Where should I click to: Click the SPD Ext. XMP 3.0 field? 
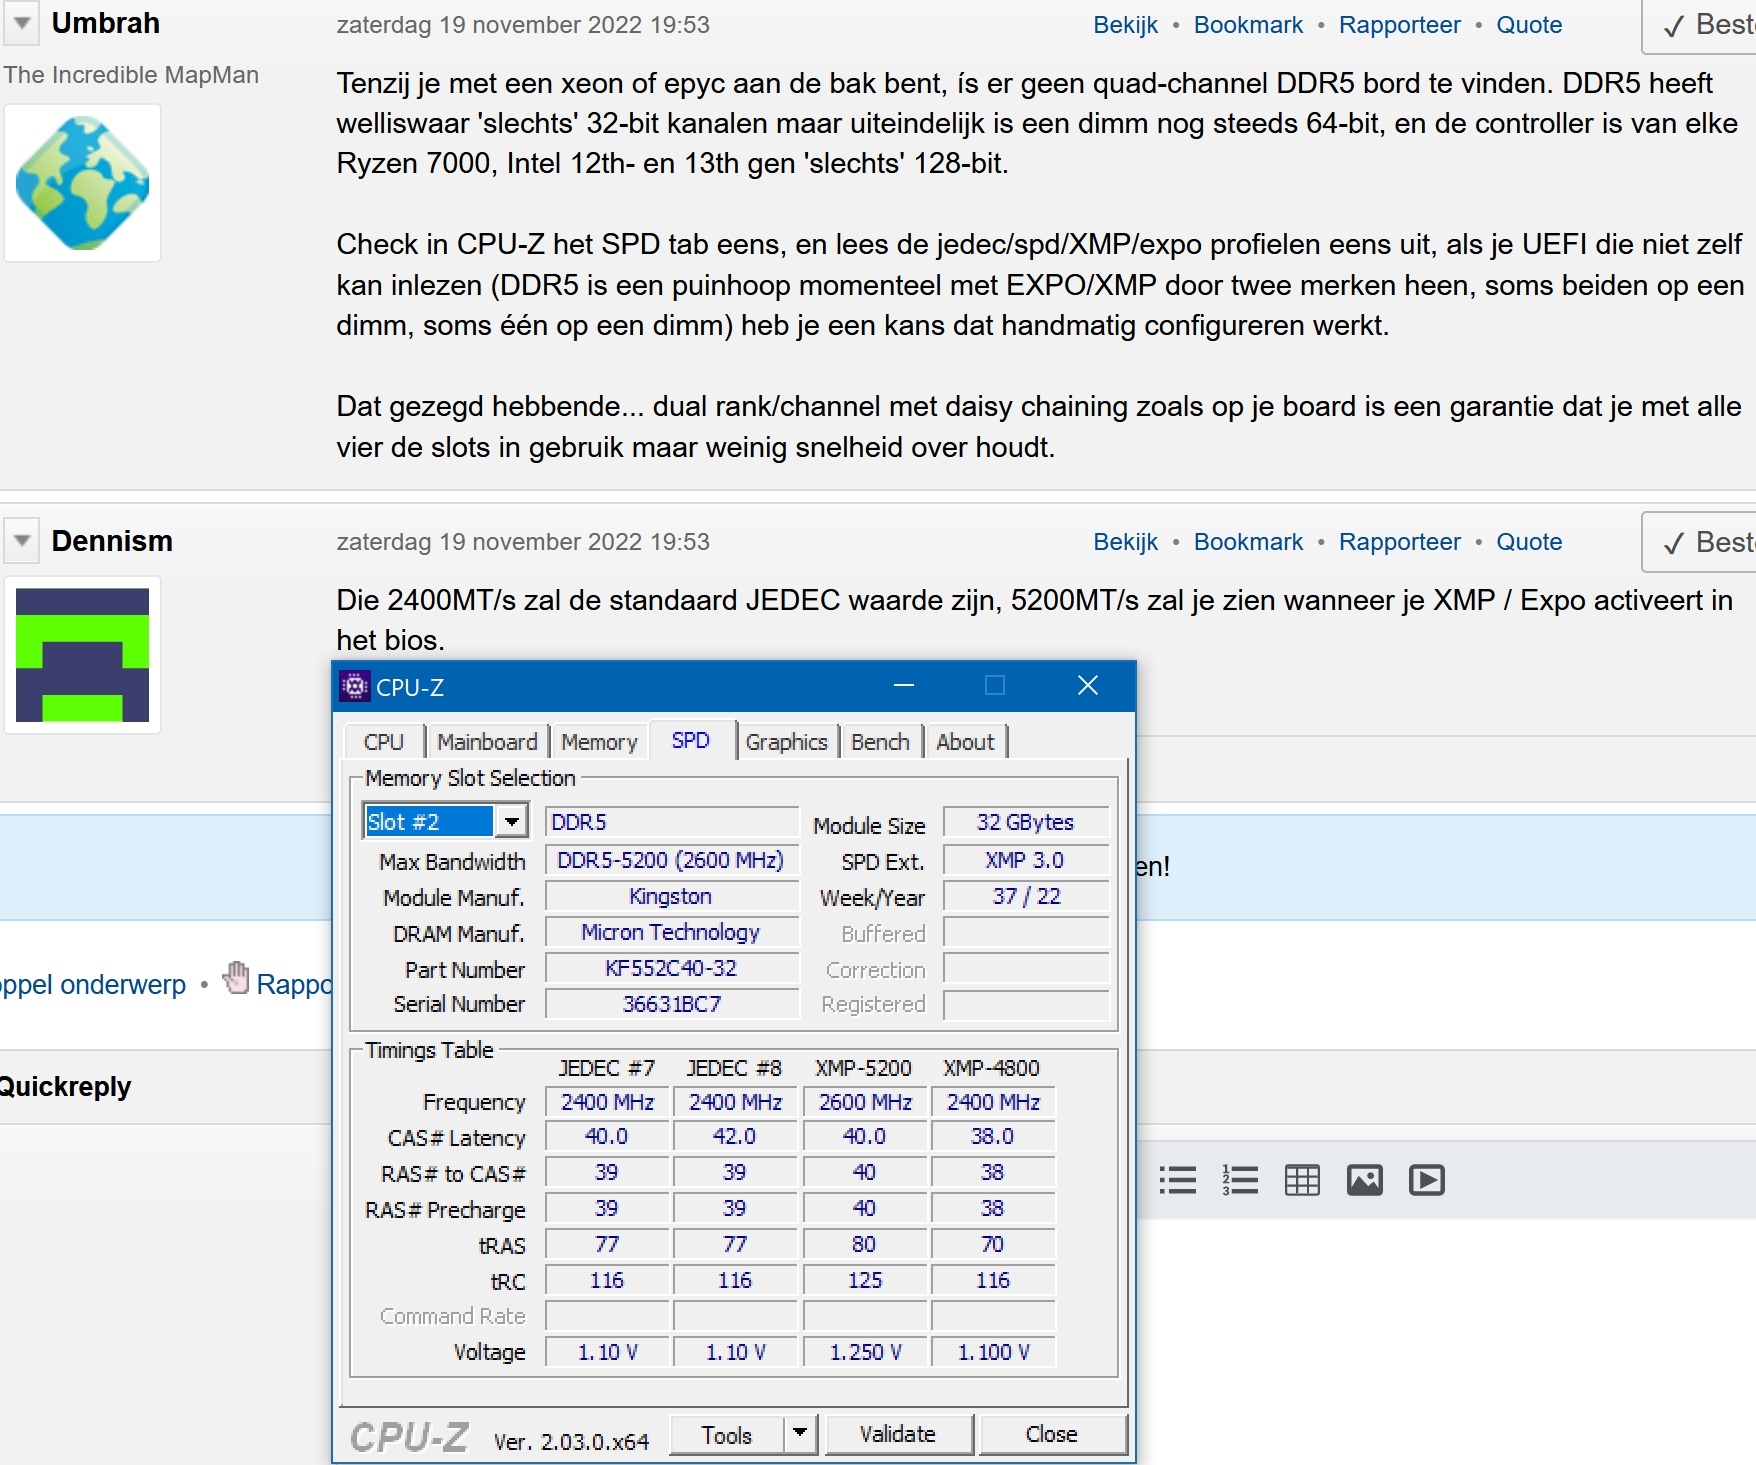(1026, 860)
